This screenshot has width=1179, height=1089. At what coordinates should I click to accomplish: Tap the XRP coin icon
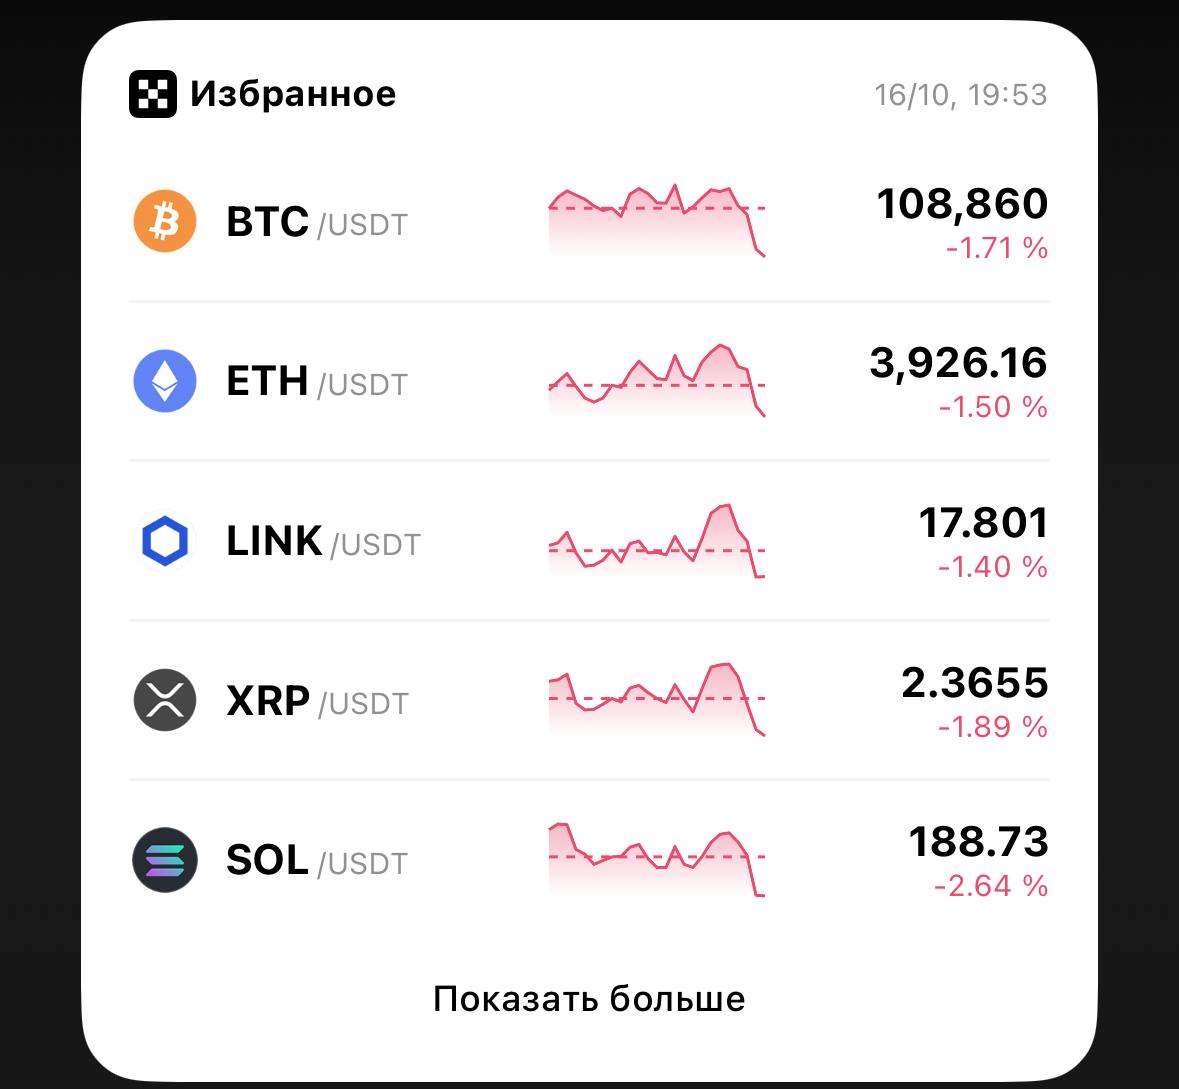[165, 700]
